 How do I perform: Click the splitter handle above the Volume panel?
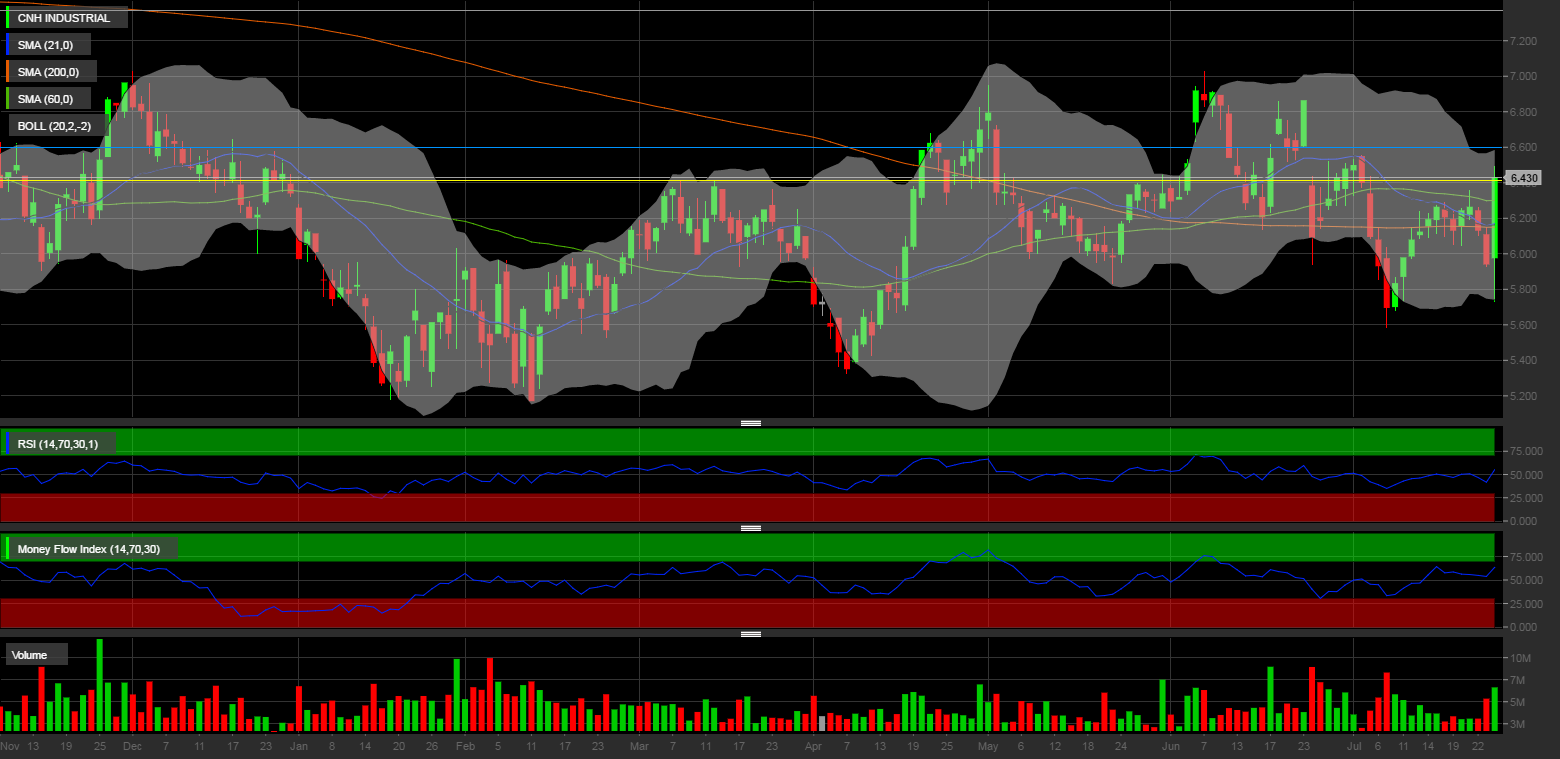(x=751, y=634)
